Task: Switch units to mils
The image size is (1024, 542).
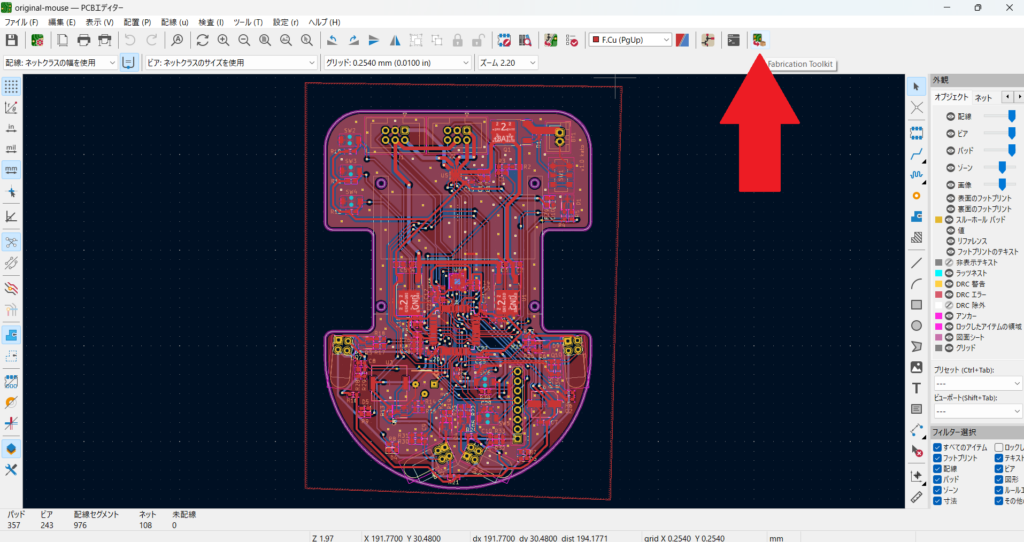Action: [11, 149]
